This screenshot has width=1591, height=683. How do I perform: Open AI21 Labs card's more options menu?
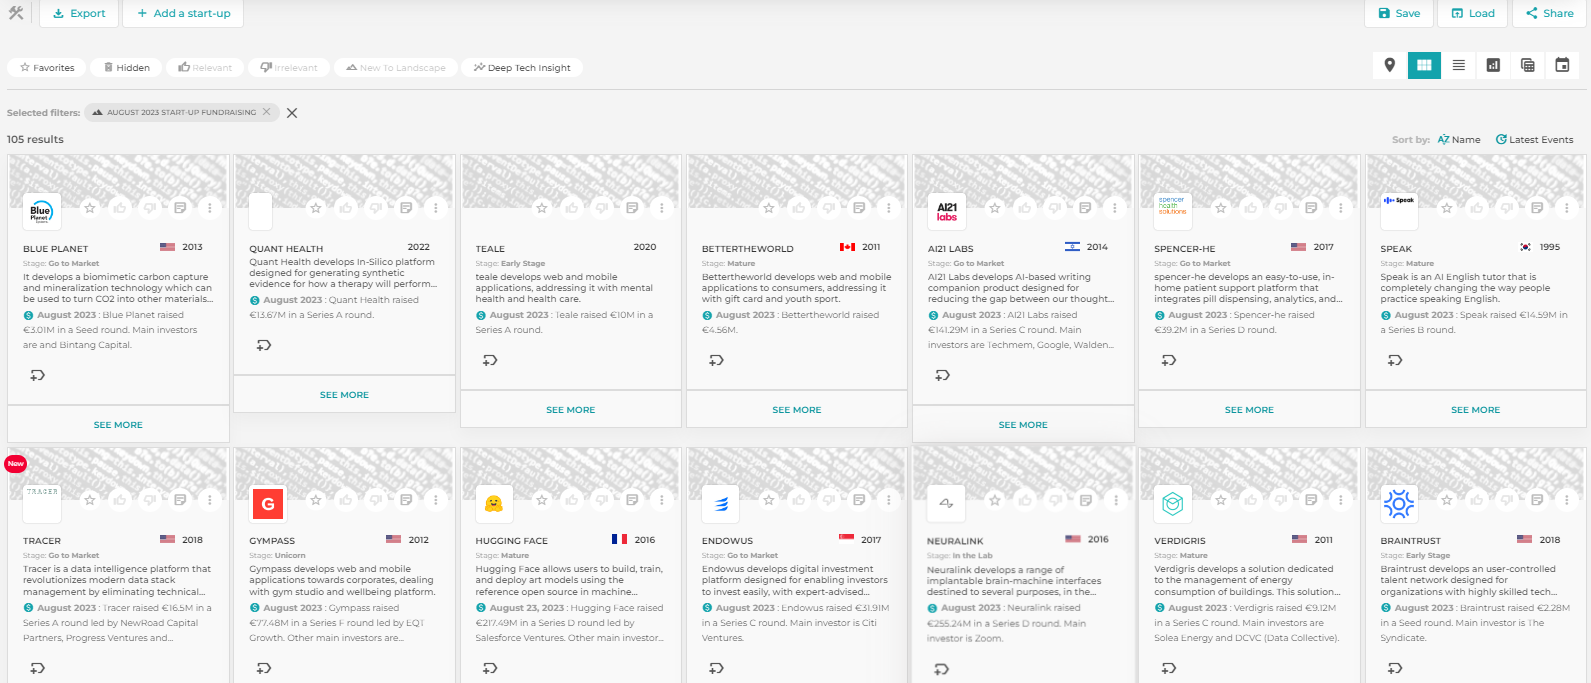coord(1115,208)
